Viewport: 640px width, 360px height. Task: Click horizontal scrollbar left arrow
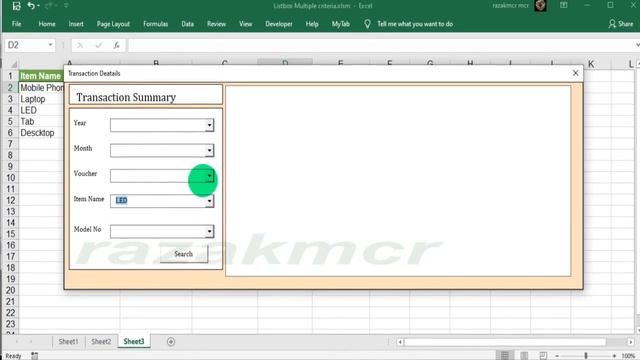tap(400, 342)
